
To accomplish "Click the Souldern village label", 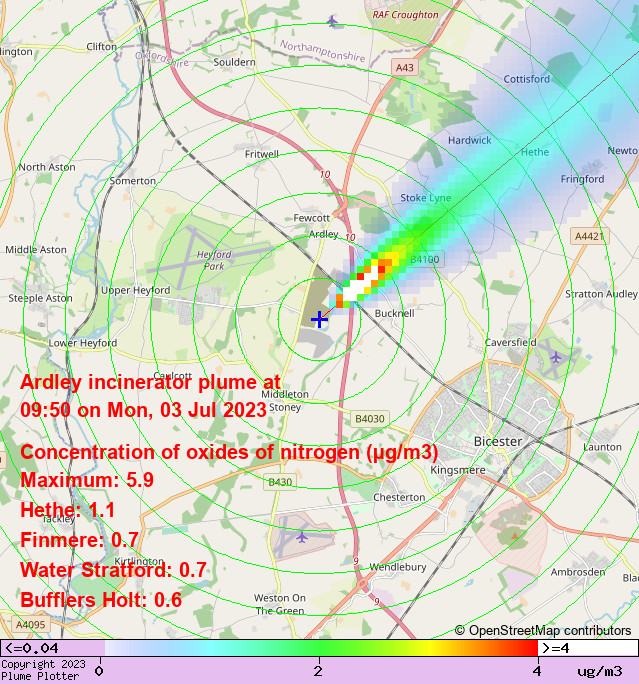I will pyautogui.click(x=234, y=62).
